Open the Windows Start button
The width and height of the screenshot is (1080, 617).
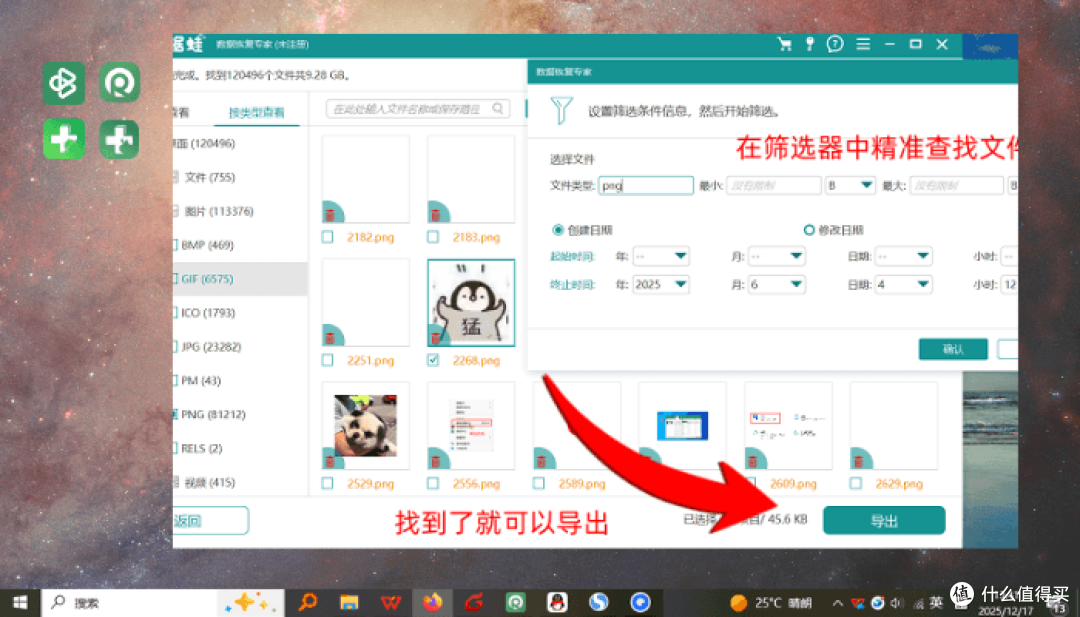tap(20, 603)
